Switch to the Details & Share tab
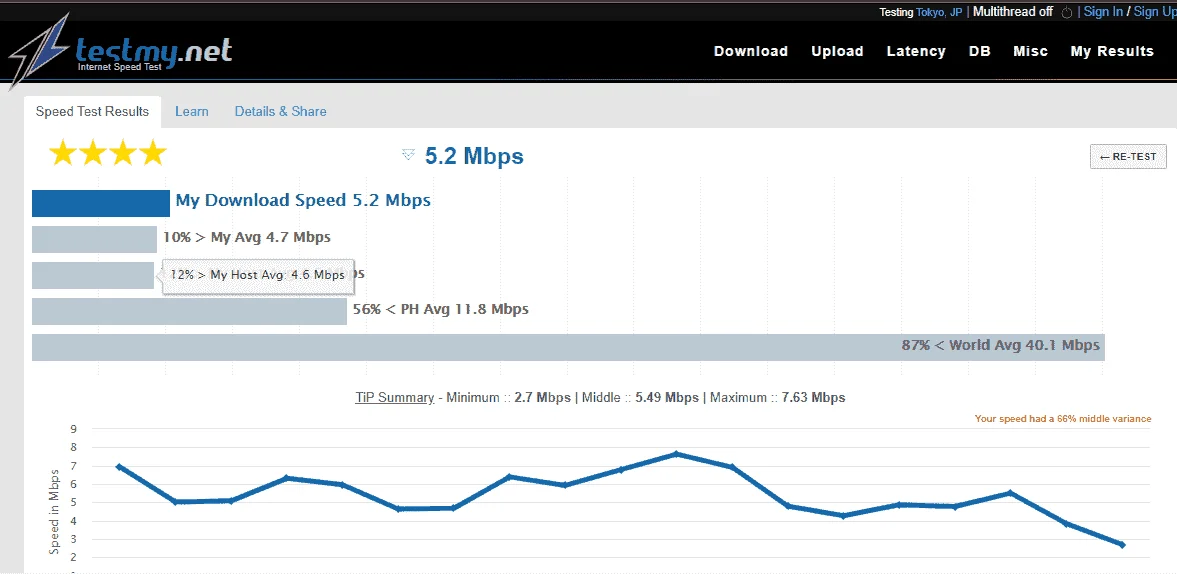The image size is (1177, 574). pyautogui.click(x=281, y=111)
